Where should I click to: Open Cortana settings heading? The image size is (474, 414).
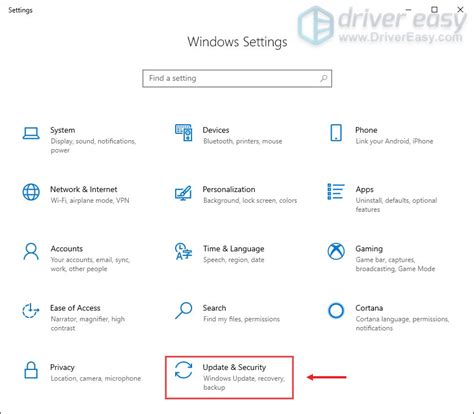(x=369, y=308)
